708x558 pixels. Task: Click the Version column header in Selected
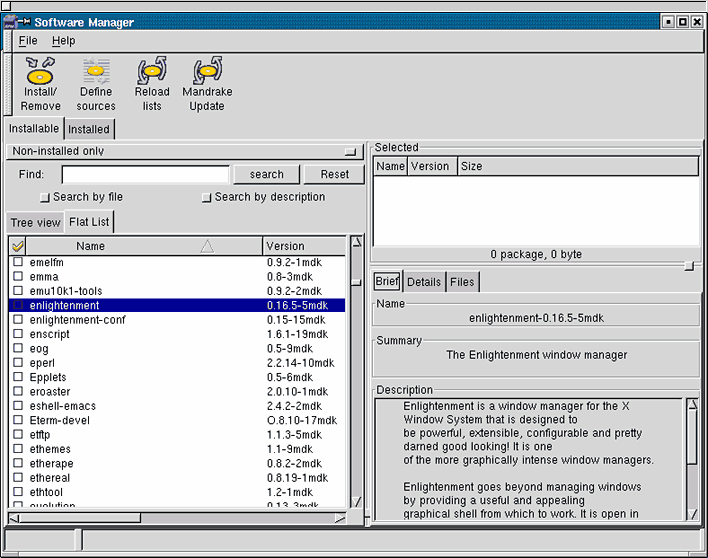pyautogui.click(x=432, y=166)
